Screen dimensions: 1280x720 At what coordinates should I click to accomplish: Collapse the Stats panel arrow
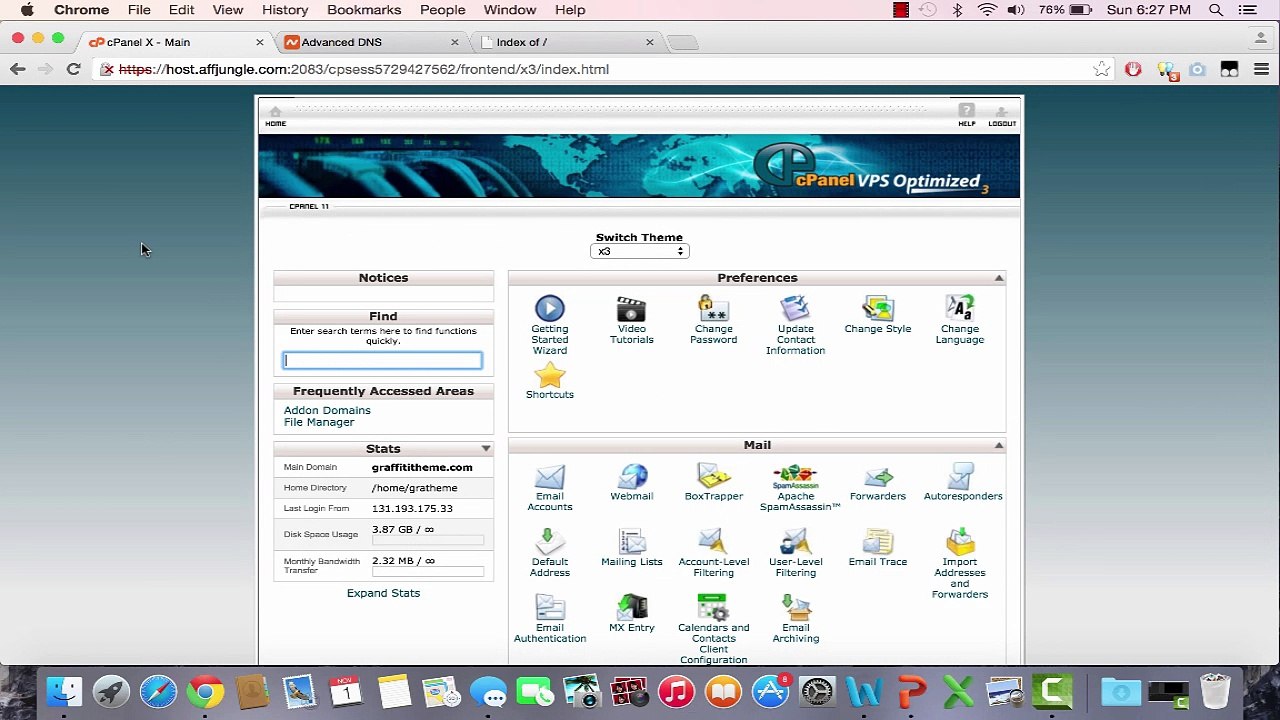[x=486, y=449]
